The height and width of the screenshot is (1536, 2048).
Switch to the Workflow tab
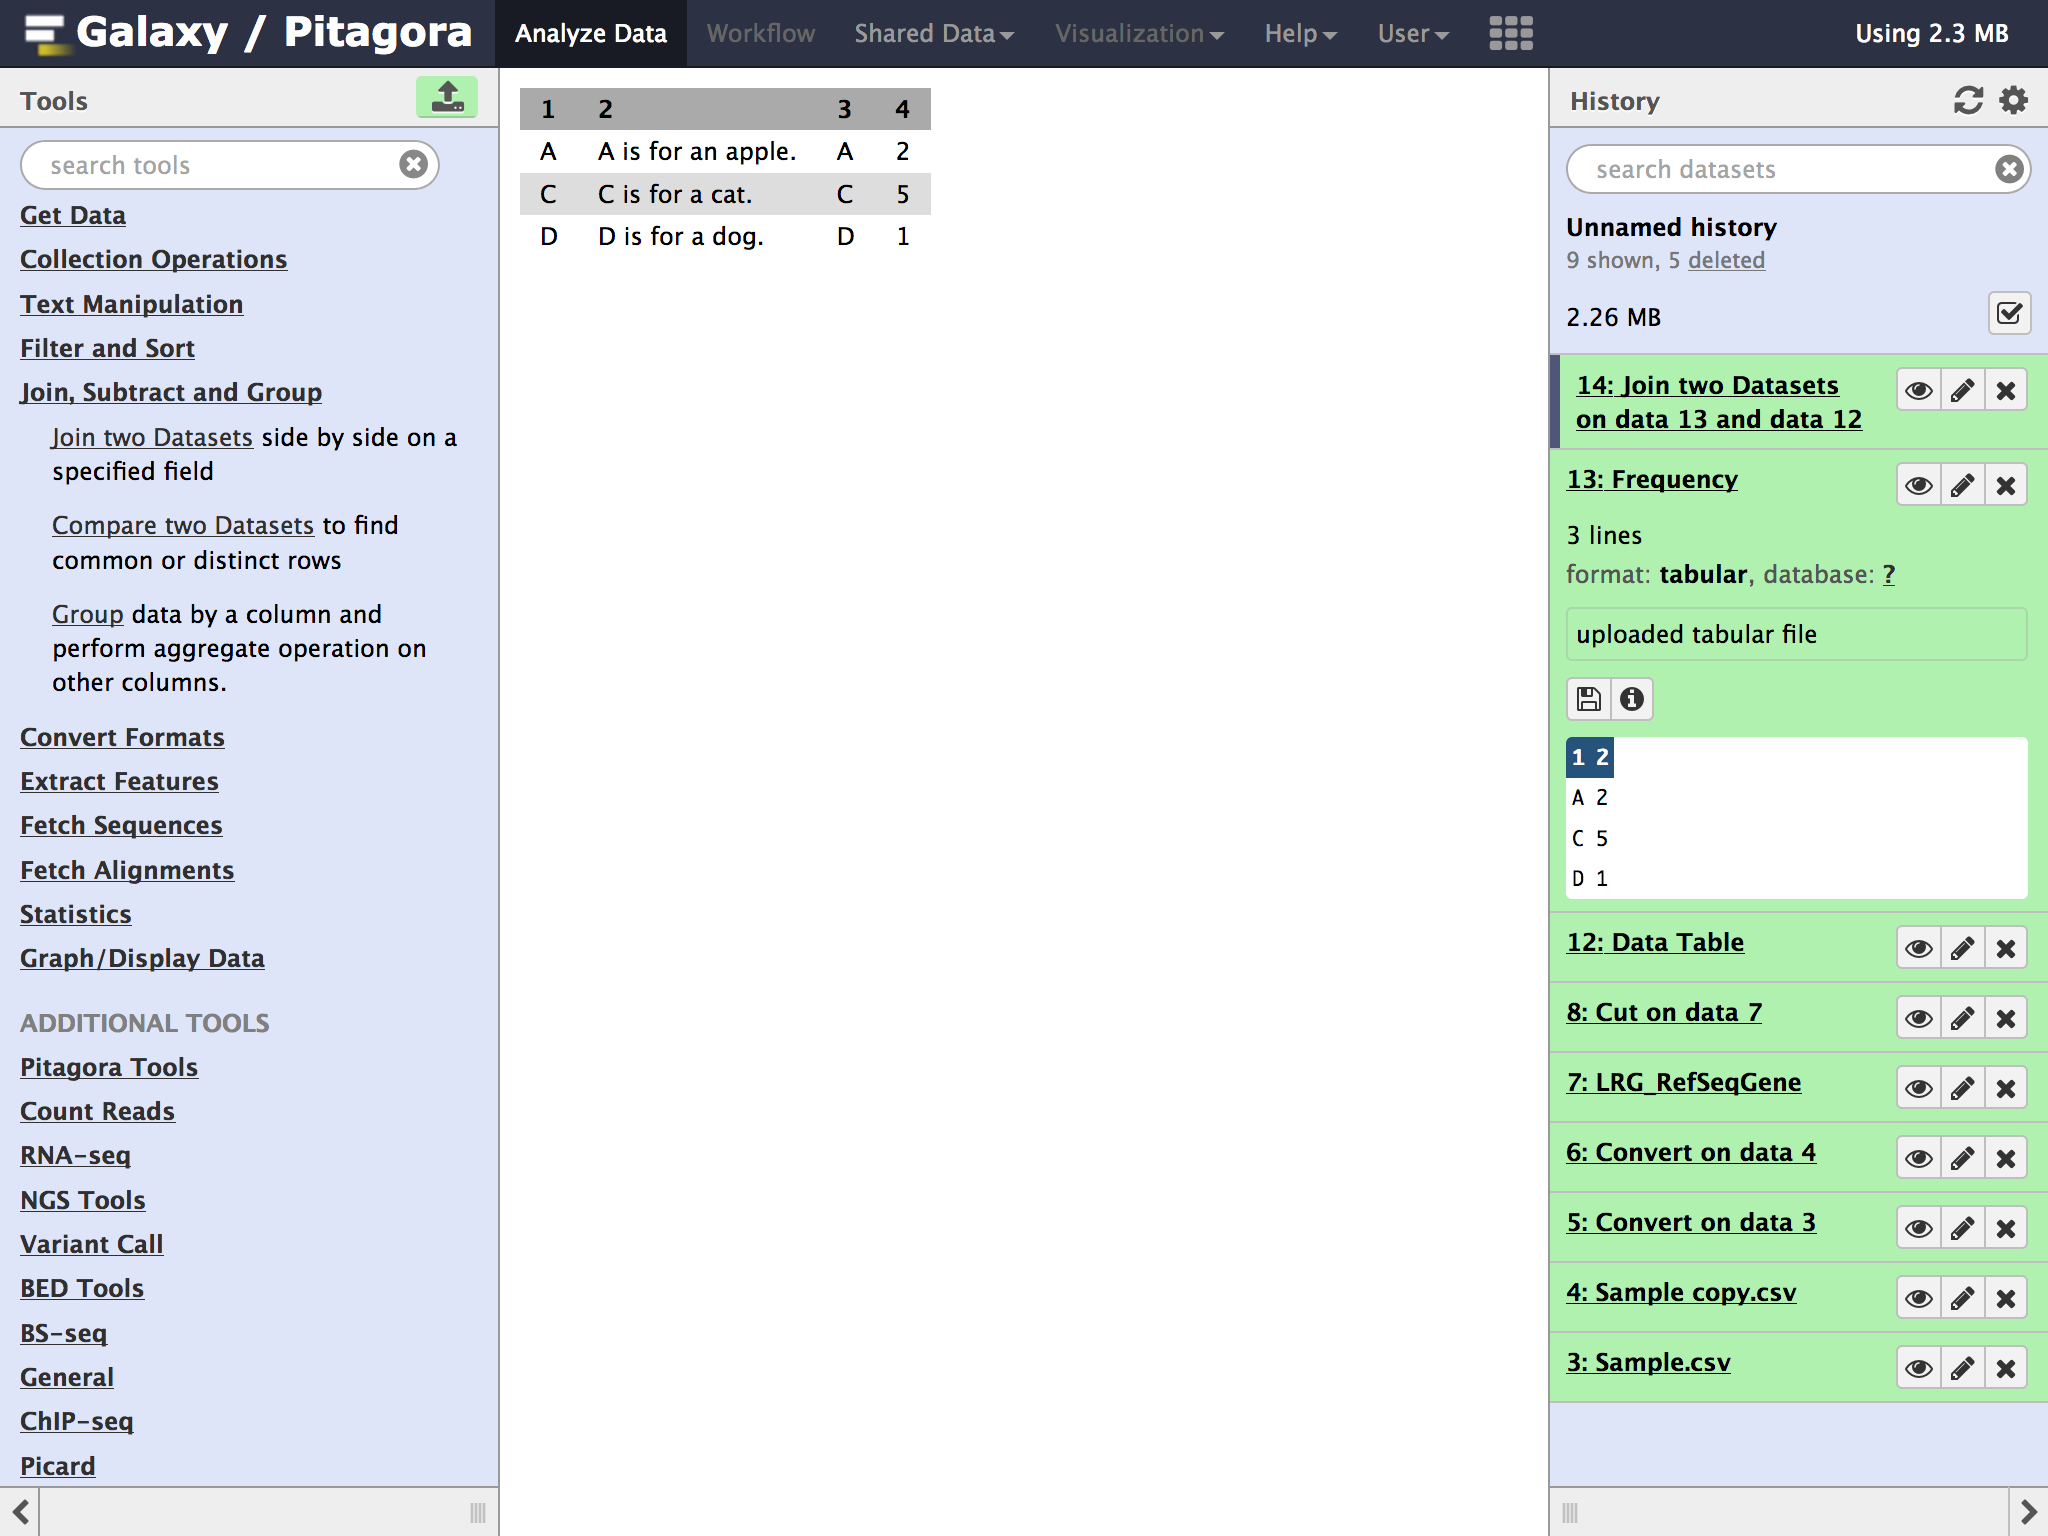click(x=760, y=33)
